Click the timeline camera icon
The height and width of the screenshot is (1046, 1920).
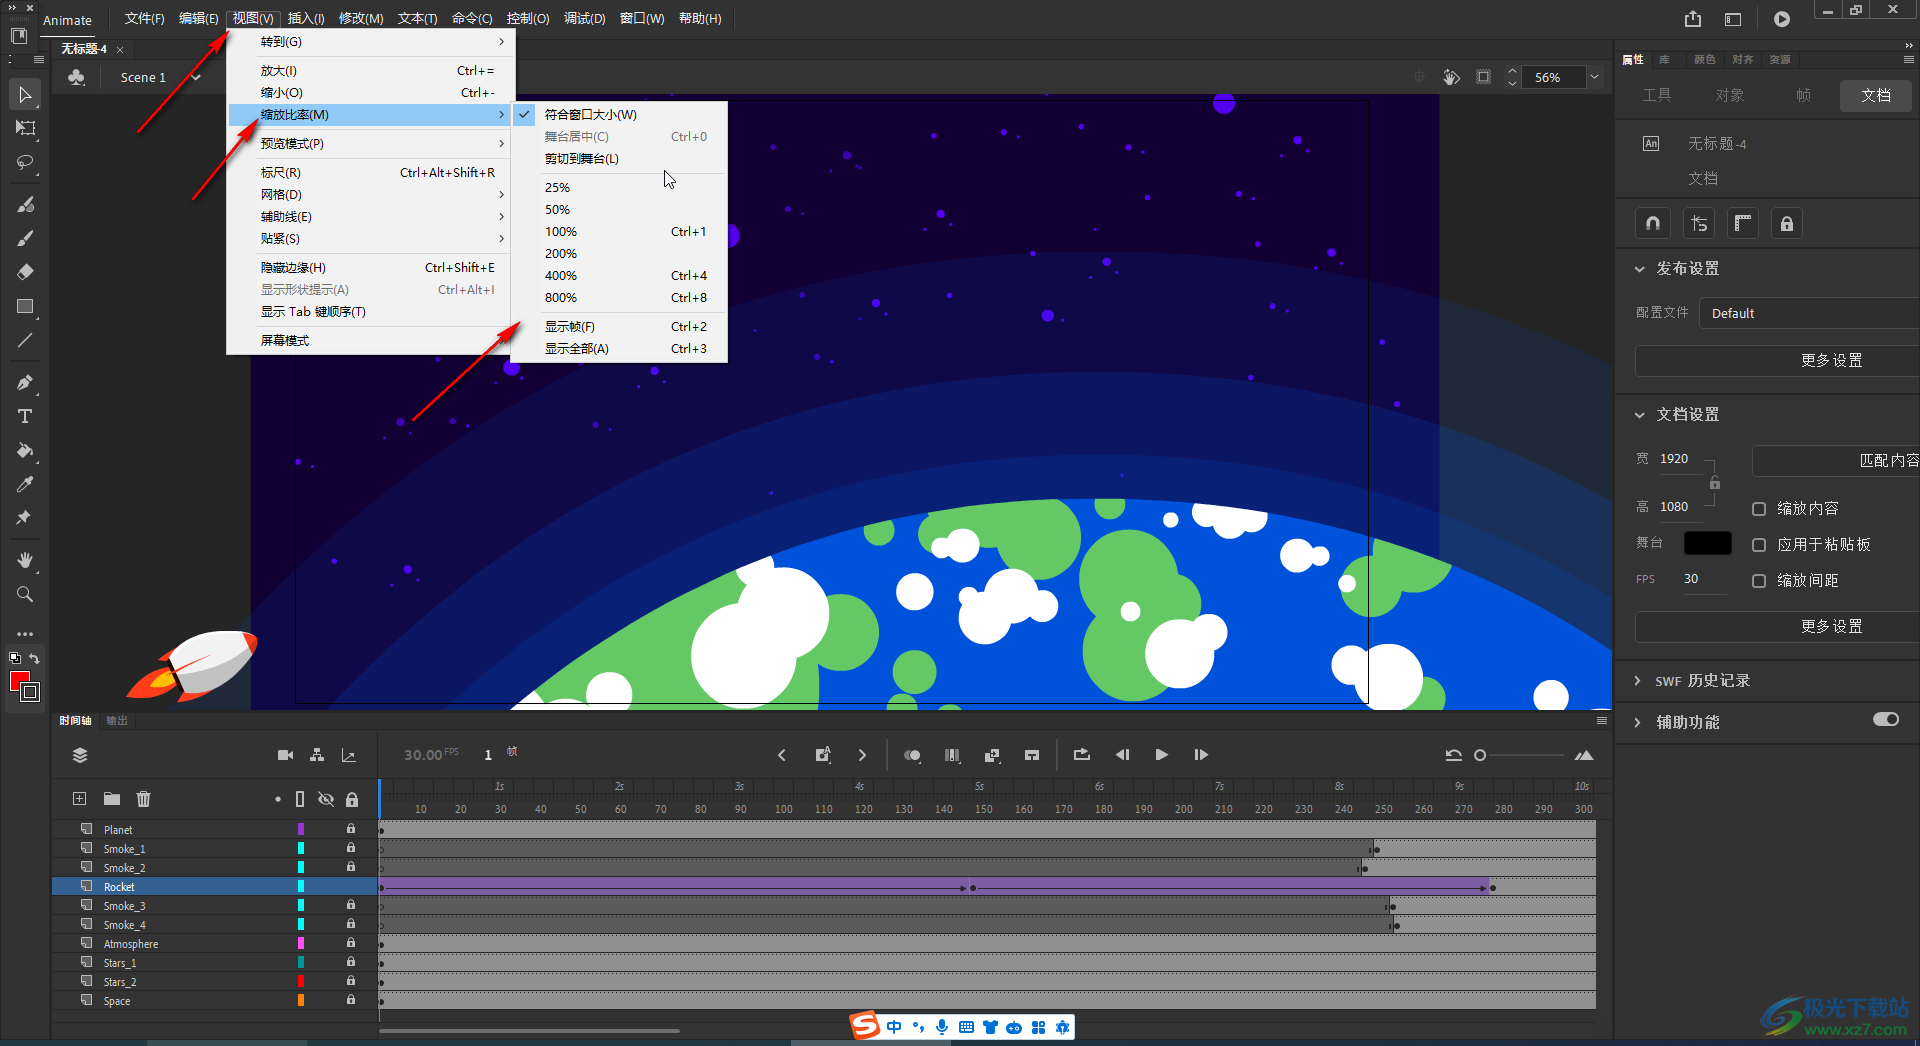[x=285, y=755]
